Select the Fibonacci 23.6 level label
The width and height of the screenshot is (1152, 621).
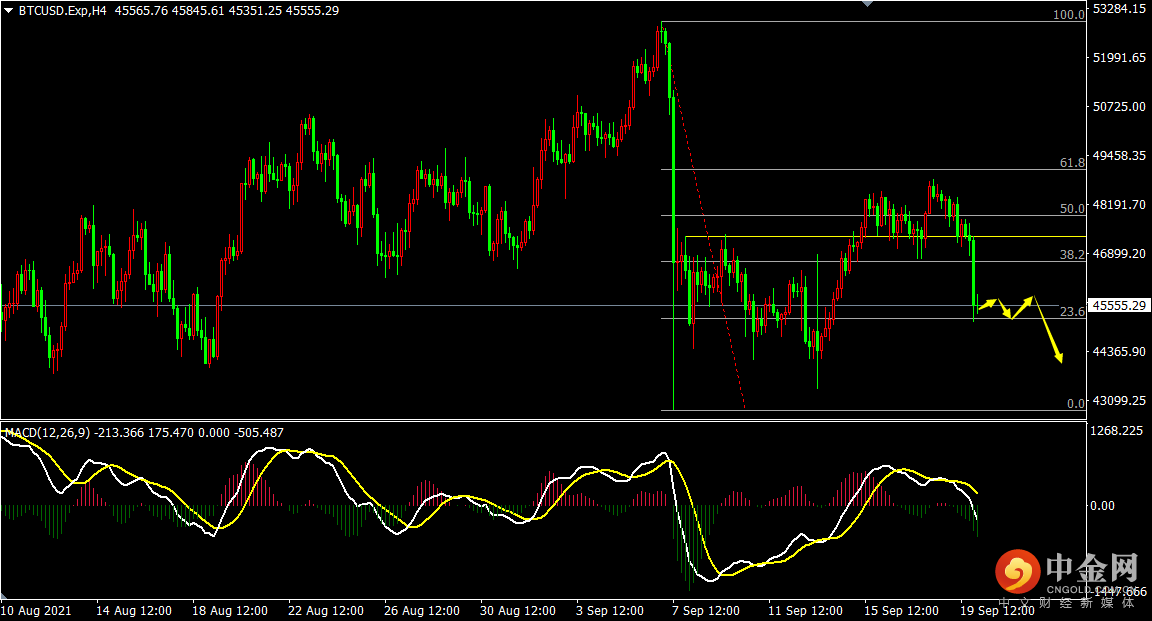[x=1072, y=312]
